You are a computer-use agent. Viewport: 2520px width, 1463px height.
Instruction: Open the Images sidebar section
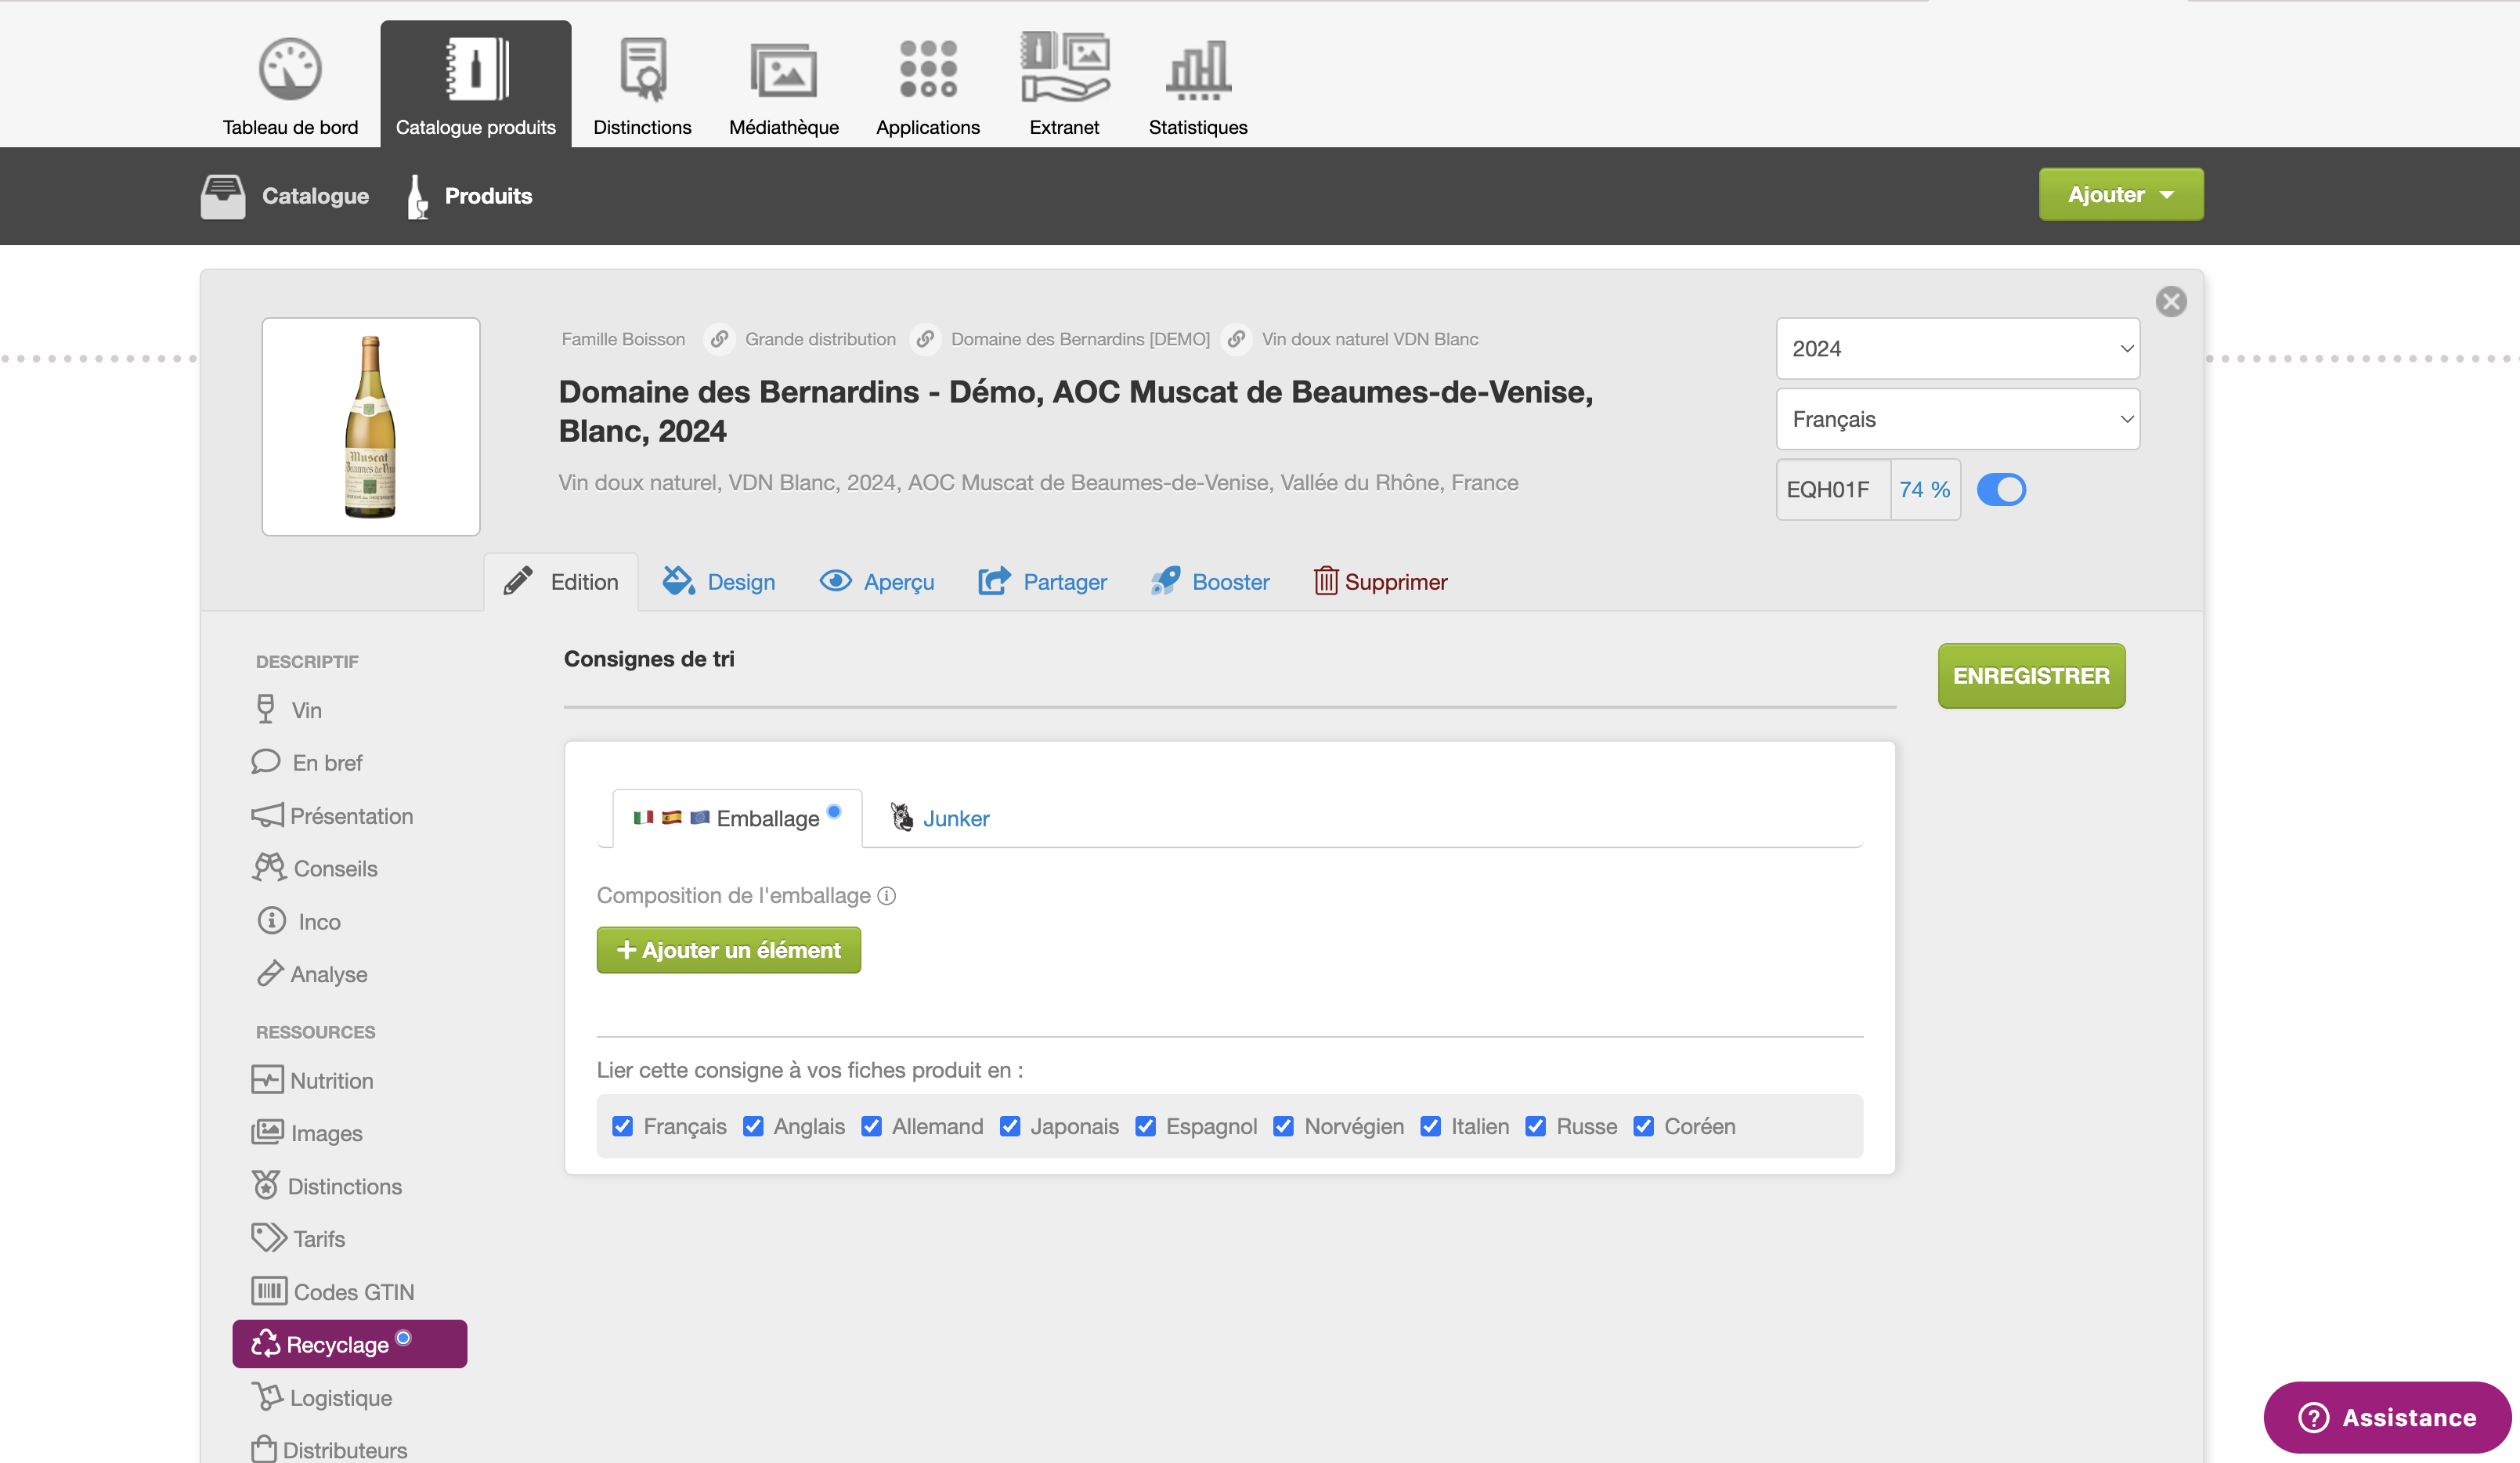306,1133
